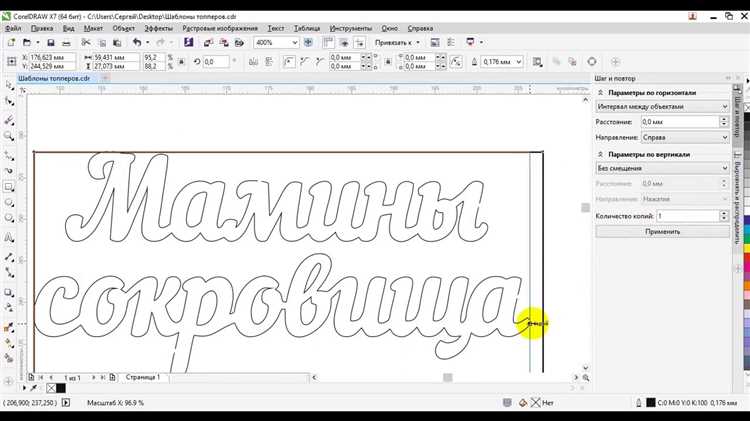The height and width of the screenshot is (421, 750).
Task: Toggle the lock ratio button
Action: coord(181,62)
